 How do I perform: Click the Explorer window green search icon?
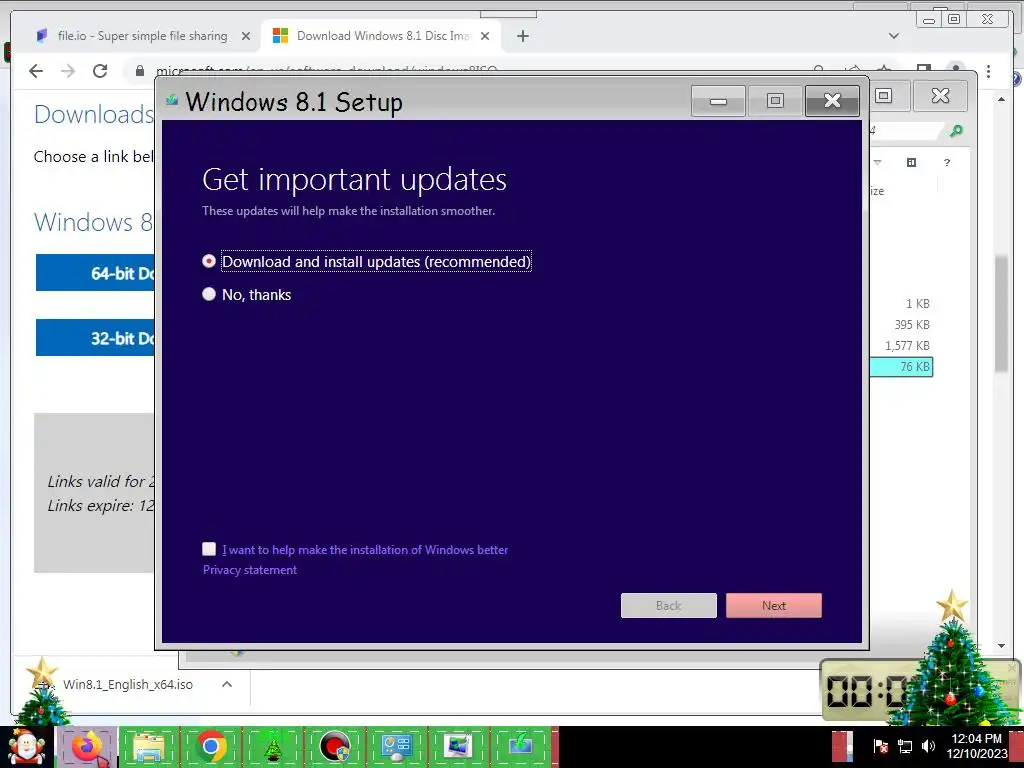[956, 131]
